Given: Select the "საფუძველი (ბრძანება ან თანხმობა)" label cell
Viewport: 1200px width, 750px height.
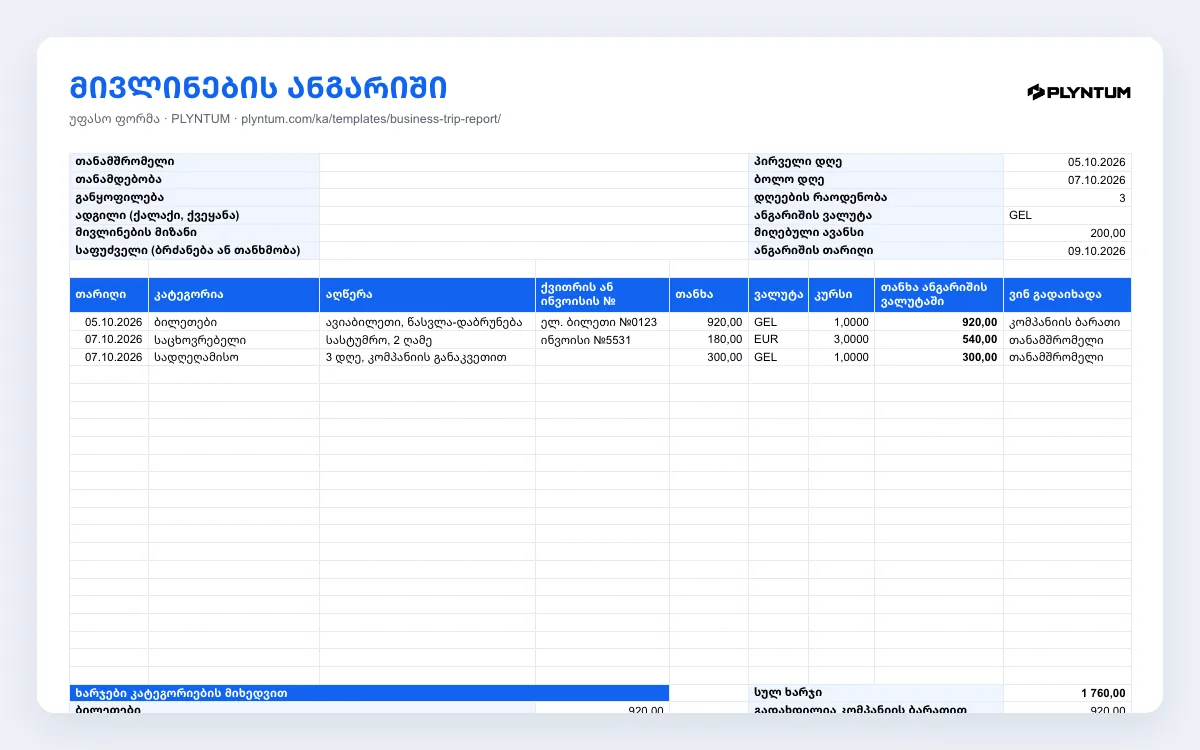Looking at the screenshot, I should 194,250.
